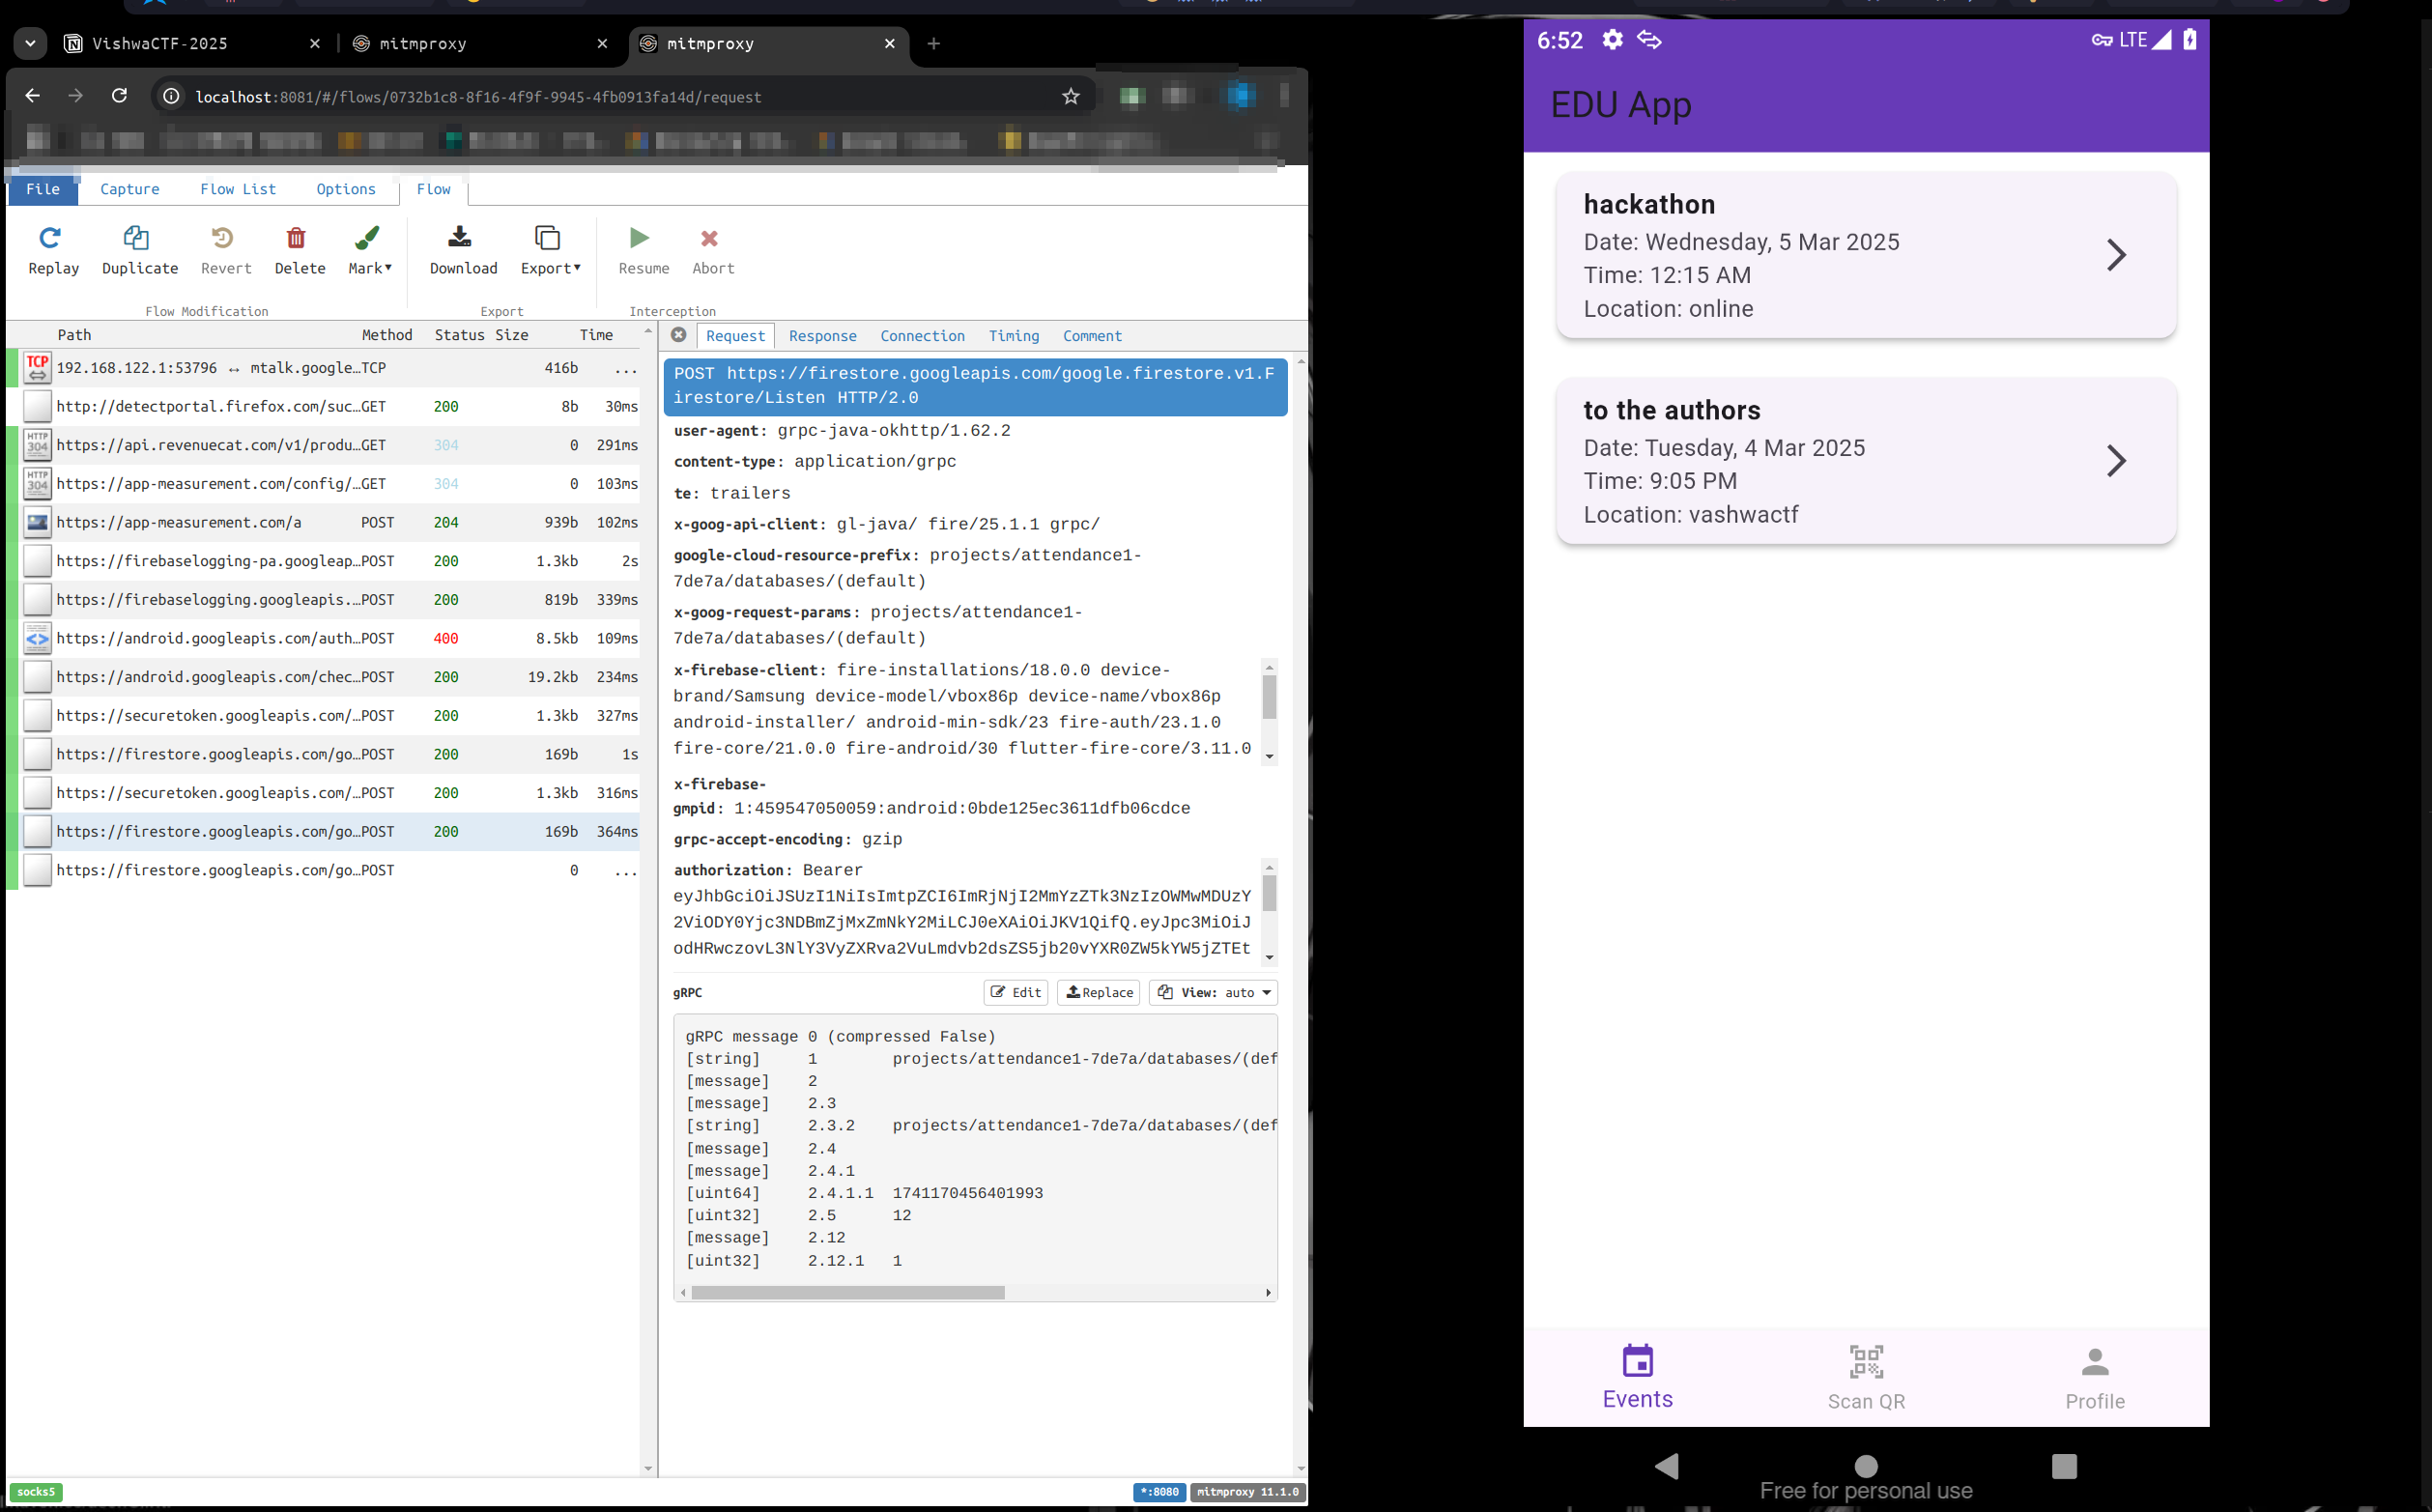Click the Download export icon

click(x=460, y=238)
